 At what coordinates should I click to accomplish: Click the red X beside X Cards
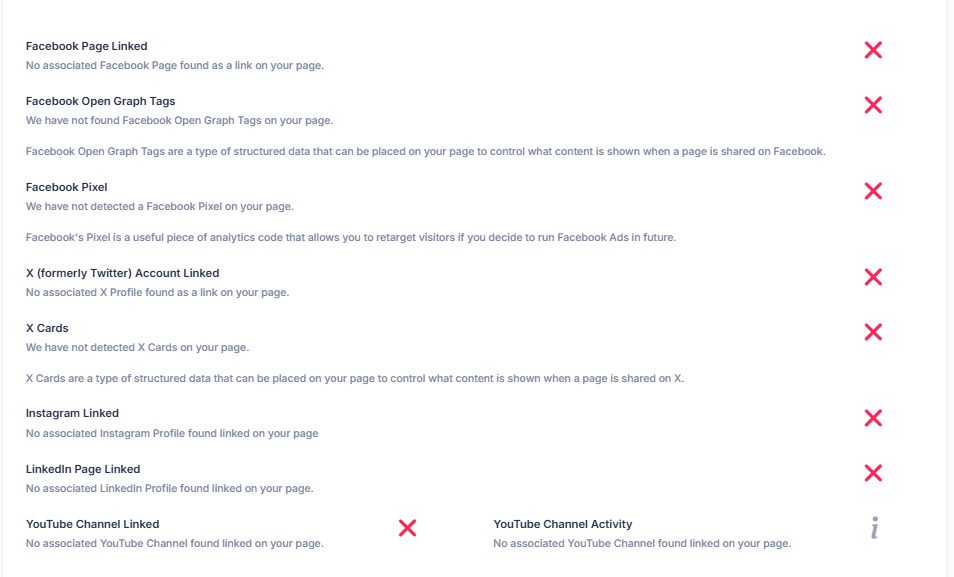click(873, 332)
